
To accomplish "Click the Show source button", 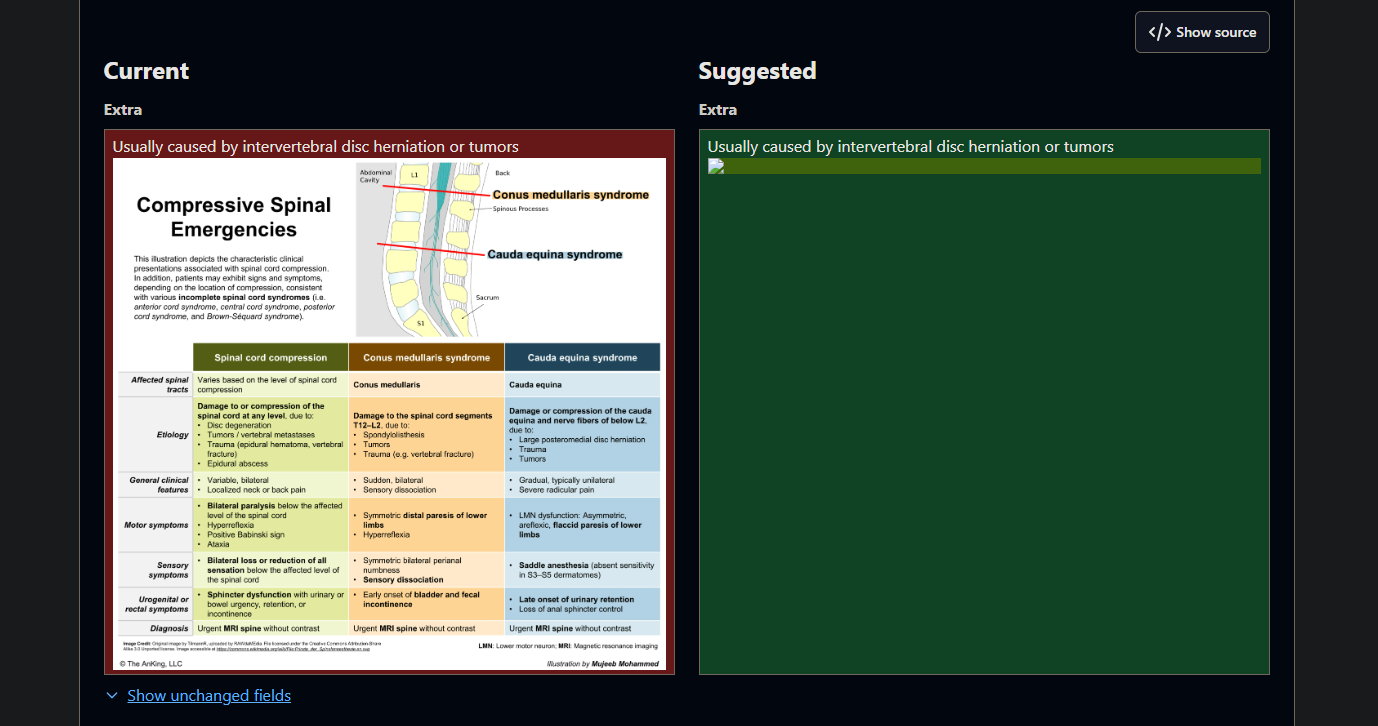I will point(1202,32).
